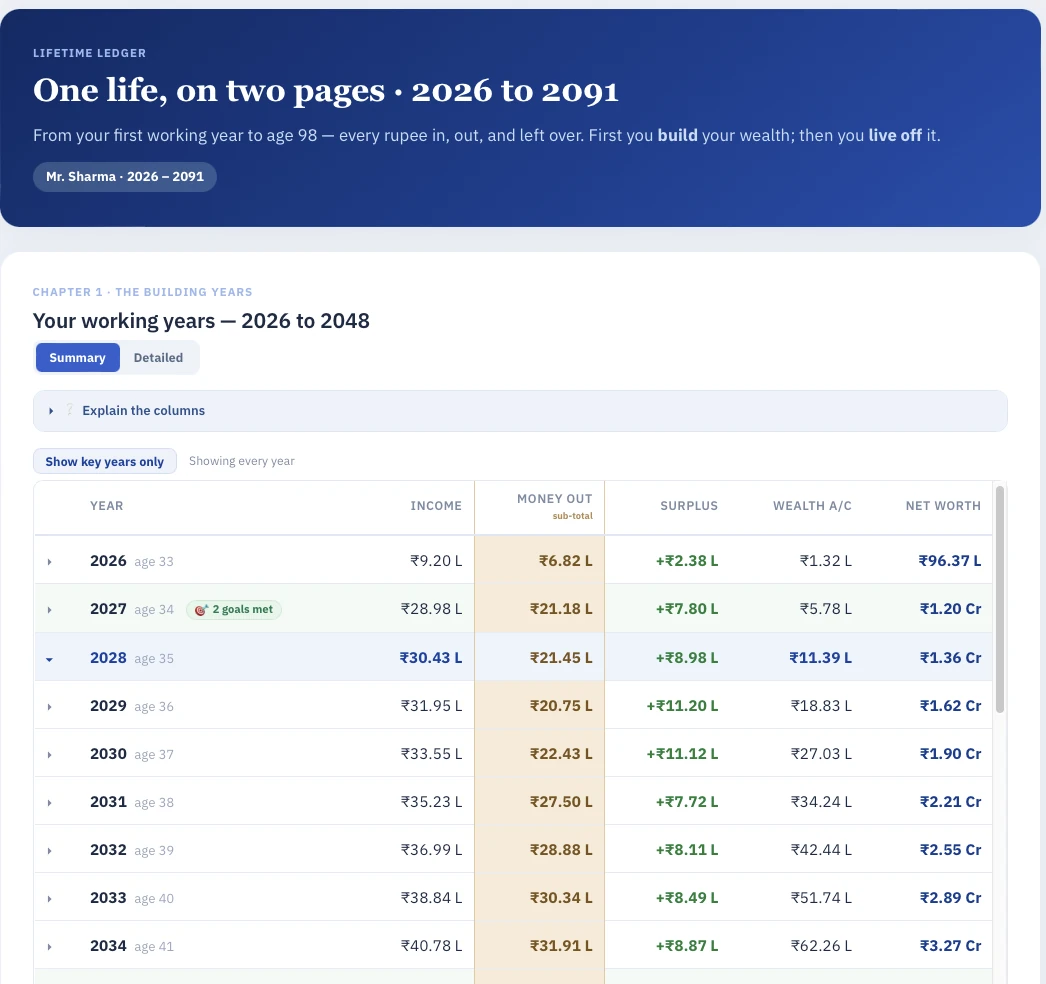Collapse the 2028 row chevron
Screen dimensions: 1046x984
(49, 659)
